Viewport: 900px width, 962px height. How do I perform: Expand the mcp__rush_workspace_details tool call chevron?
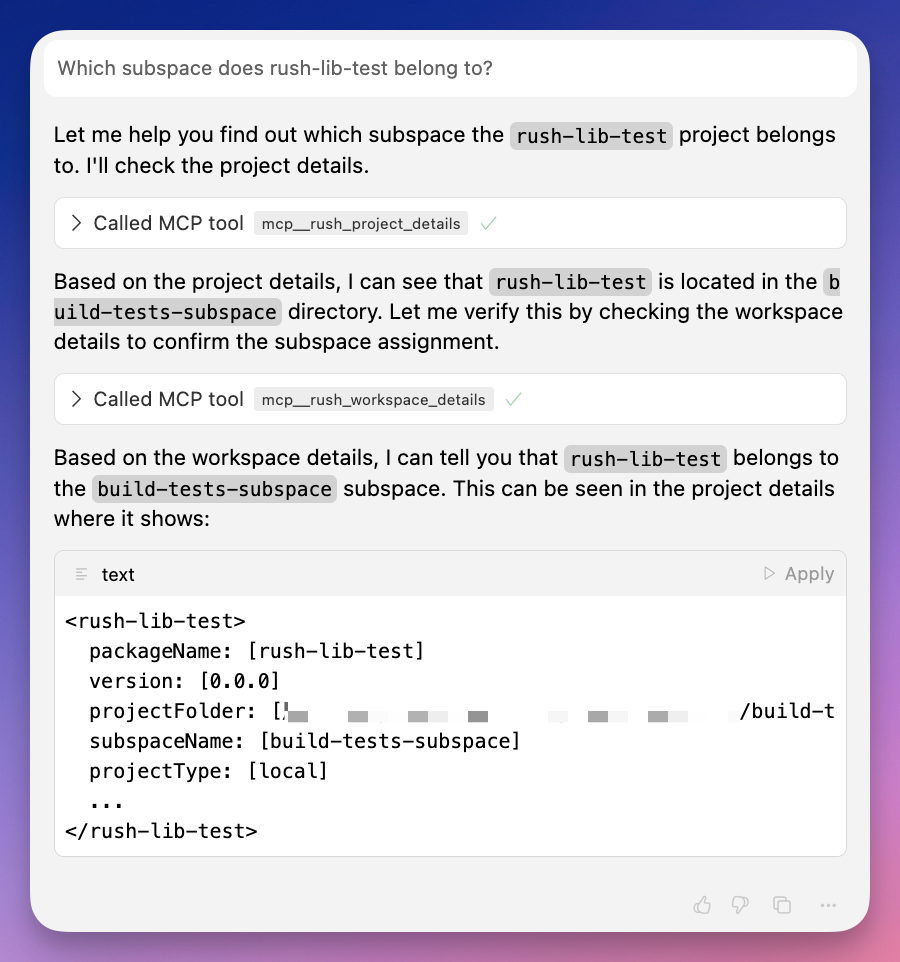[76, 400]
